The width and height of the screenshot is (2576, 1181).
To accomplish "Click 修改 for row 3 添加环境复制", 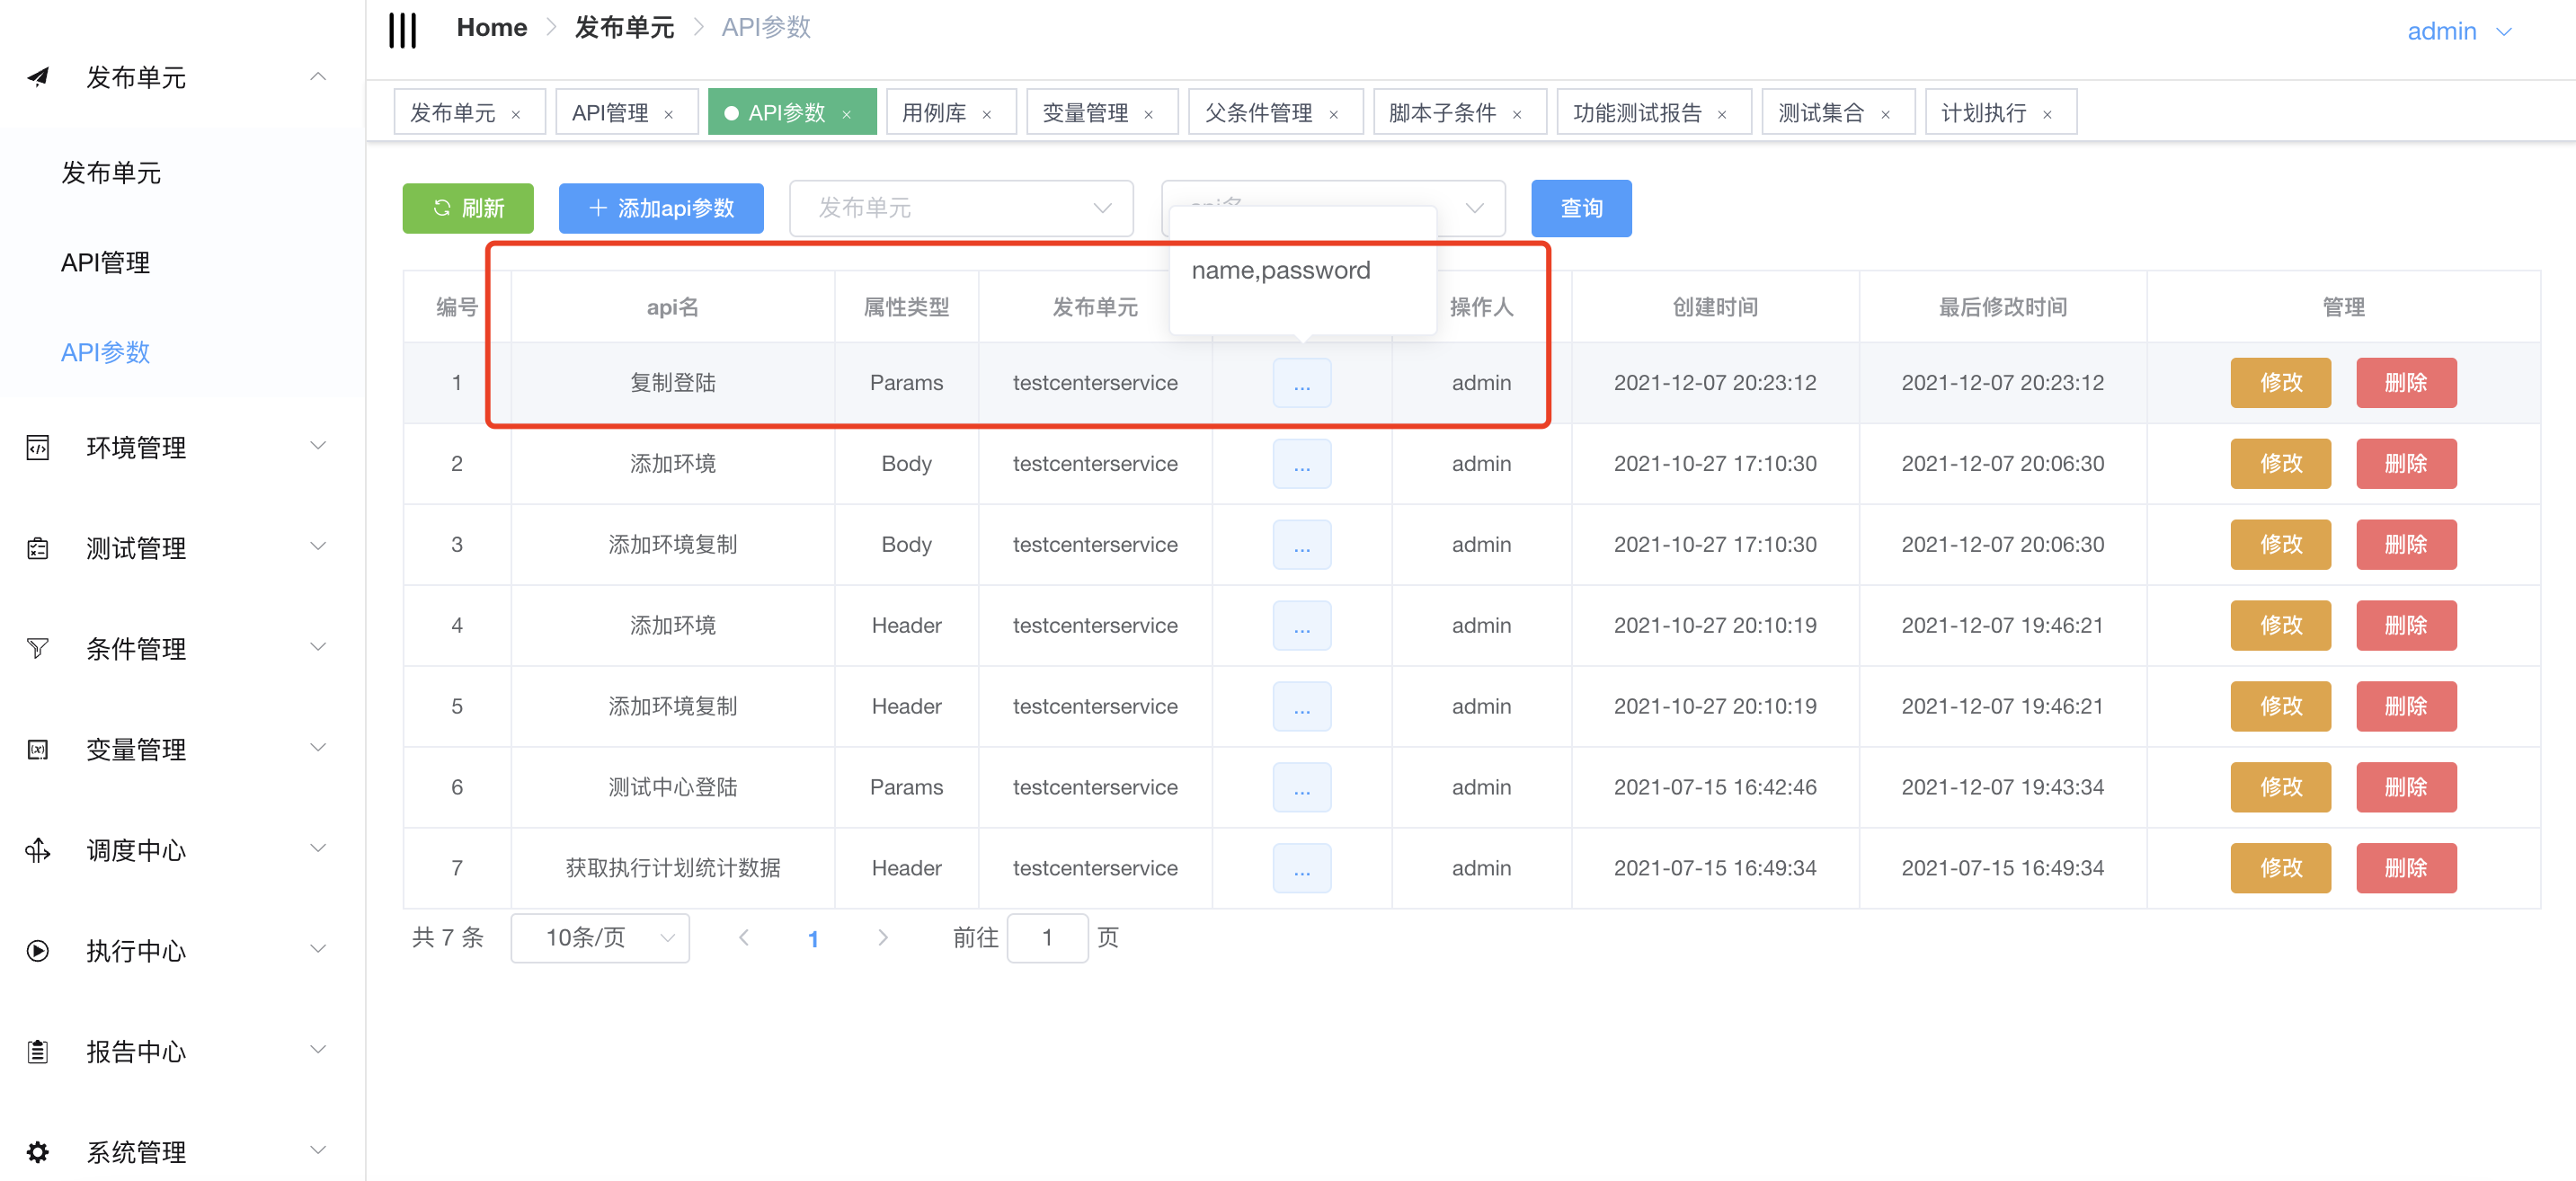I will 2281,545.
